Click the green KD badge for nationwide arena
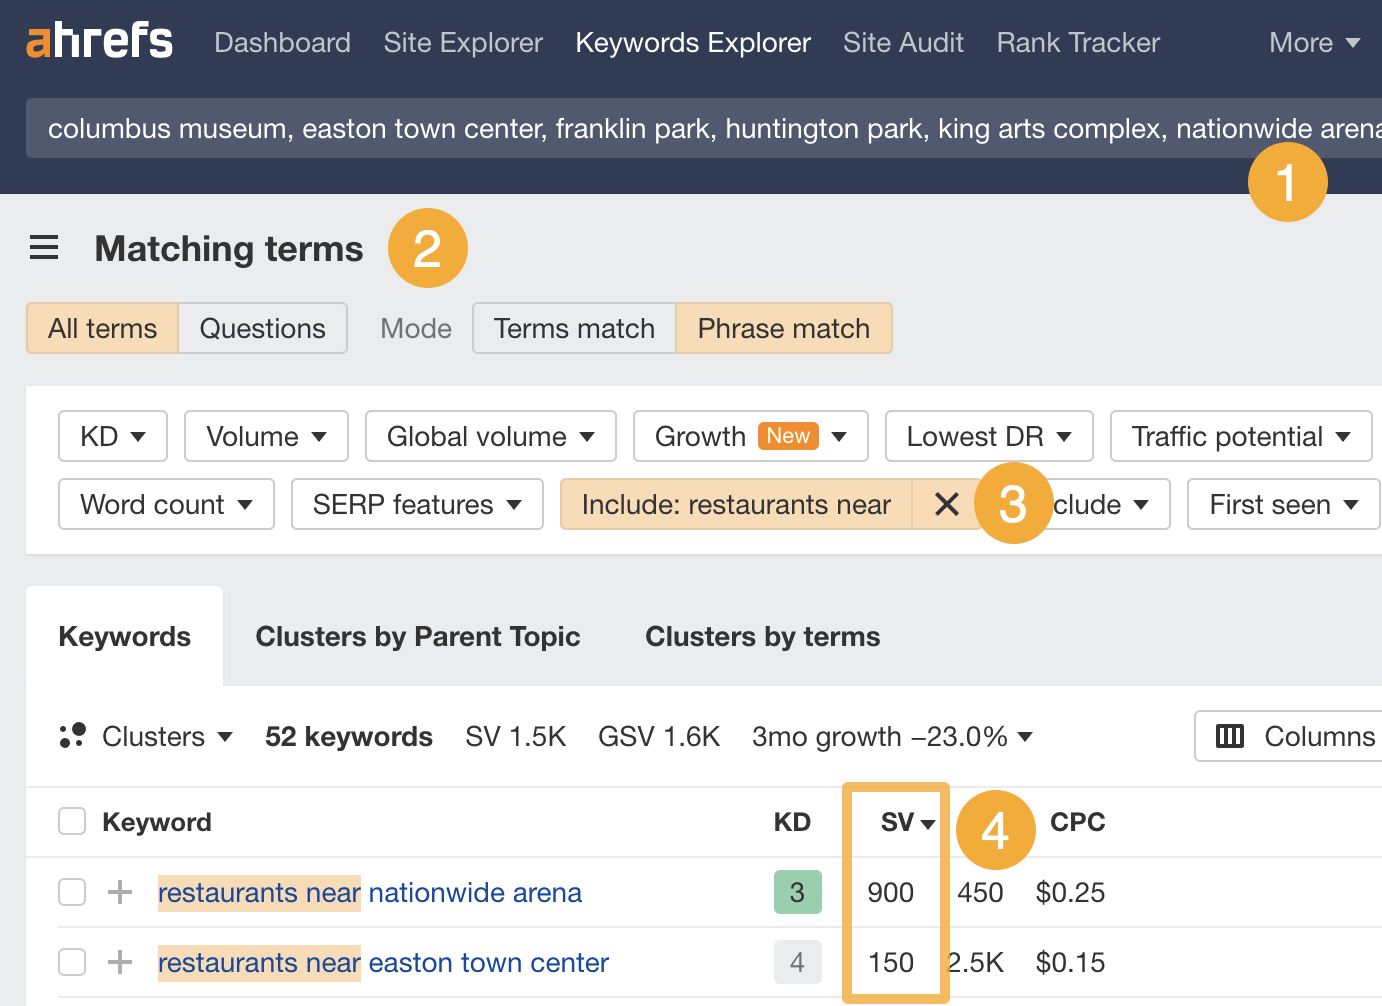 tap(797, 892)
